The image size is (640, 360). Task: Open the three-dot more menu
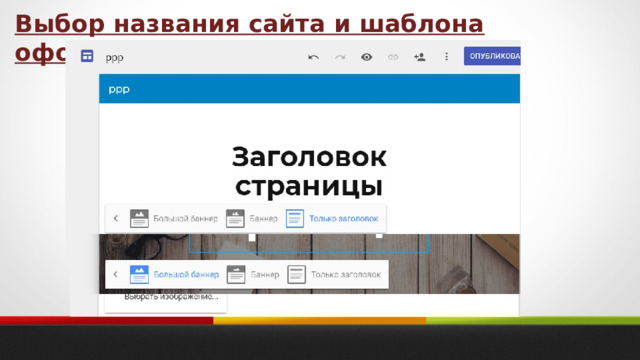point(447,56)
